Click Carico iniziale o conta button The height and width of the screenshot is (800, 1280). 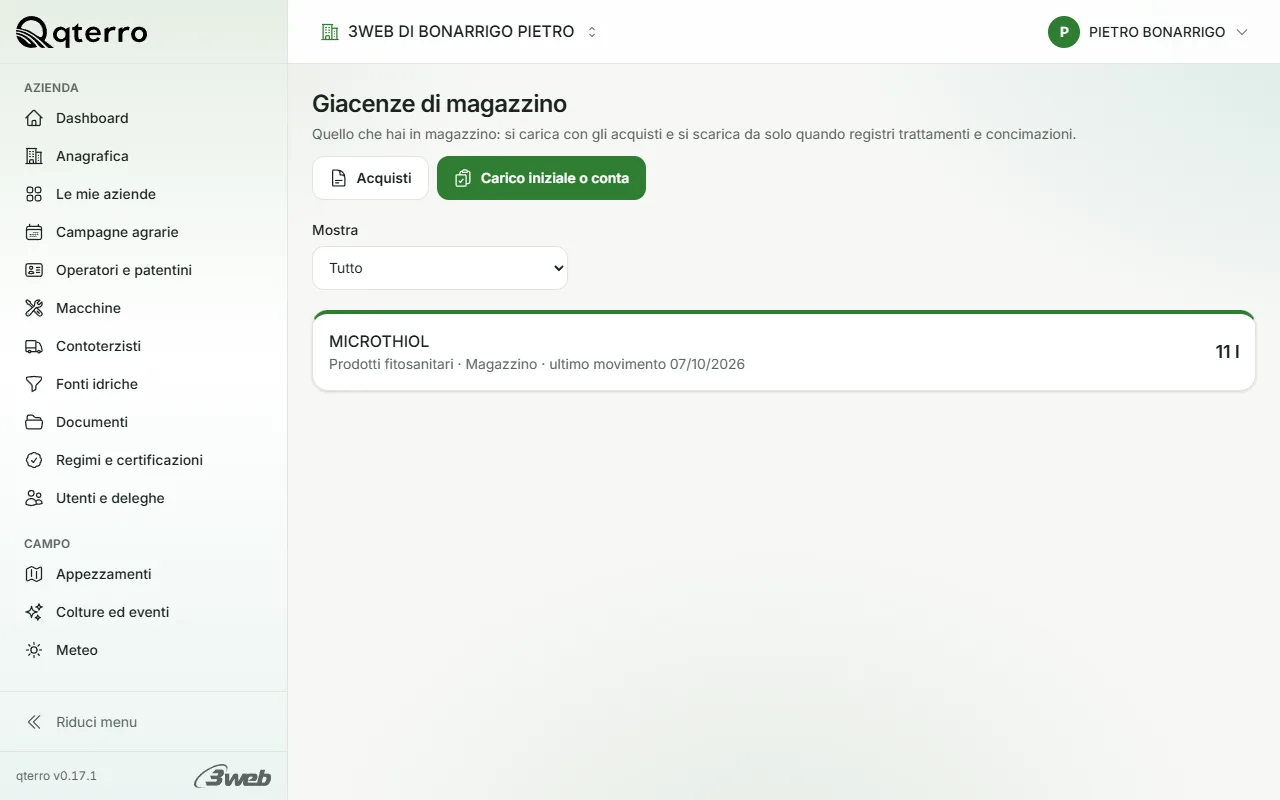click(541, 178)
